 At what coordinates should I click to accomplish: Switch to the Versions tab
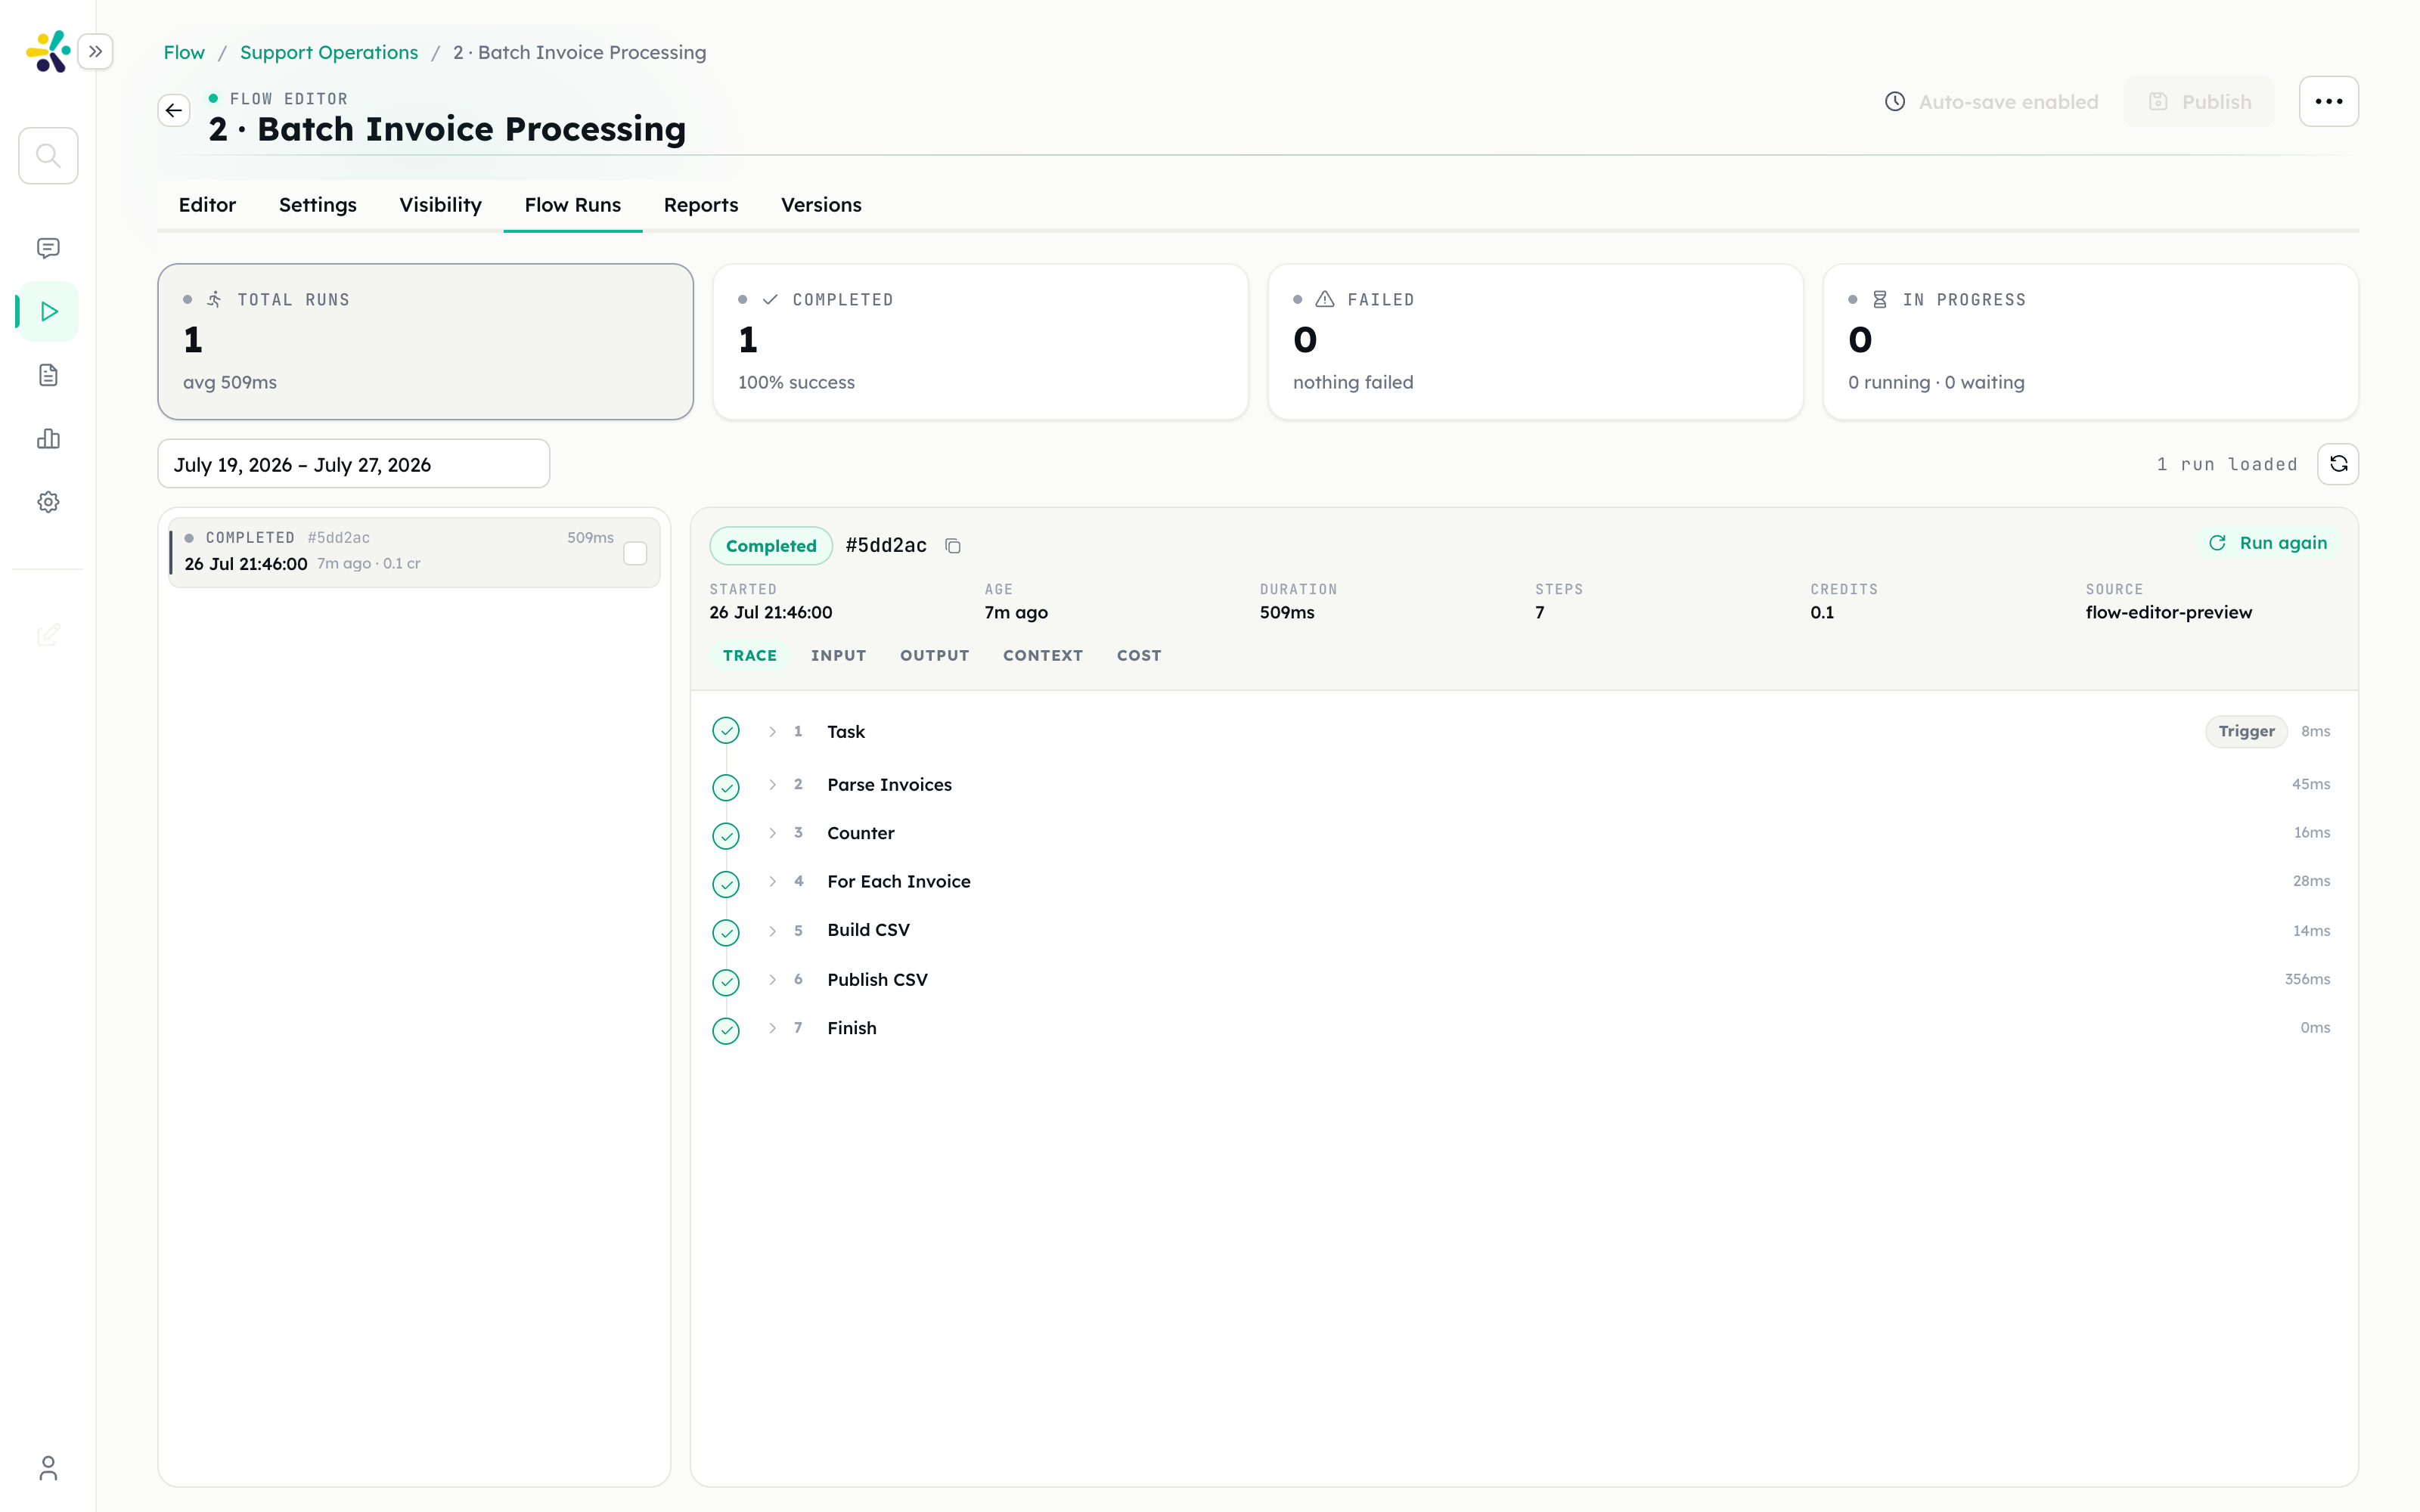pos(821,204)
